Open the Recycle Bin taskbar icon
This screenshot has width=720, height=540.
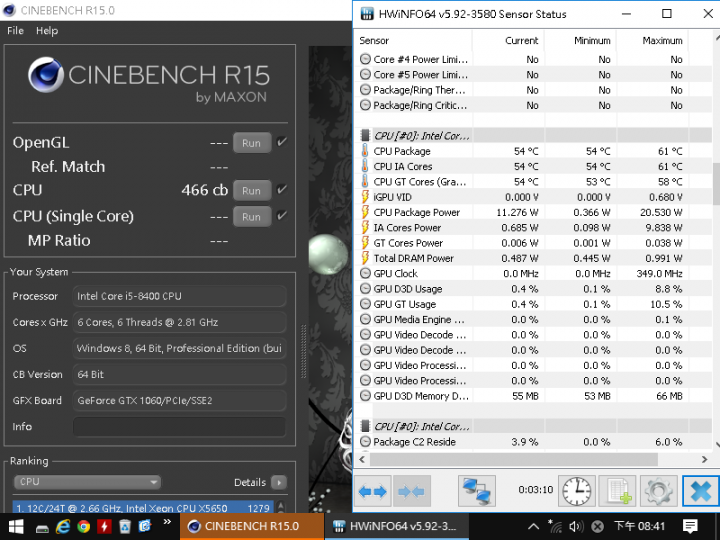click(124, 526)
